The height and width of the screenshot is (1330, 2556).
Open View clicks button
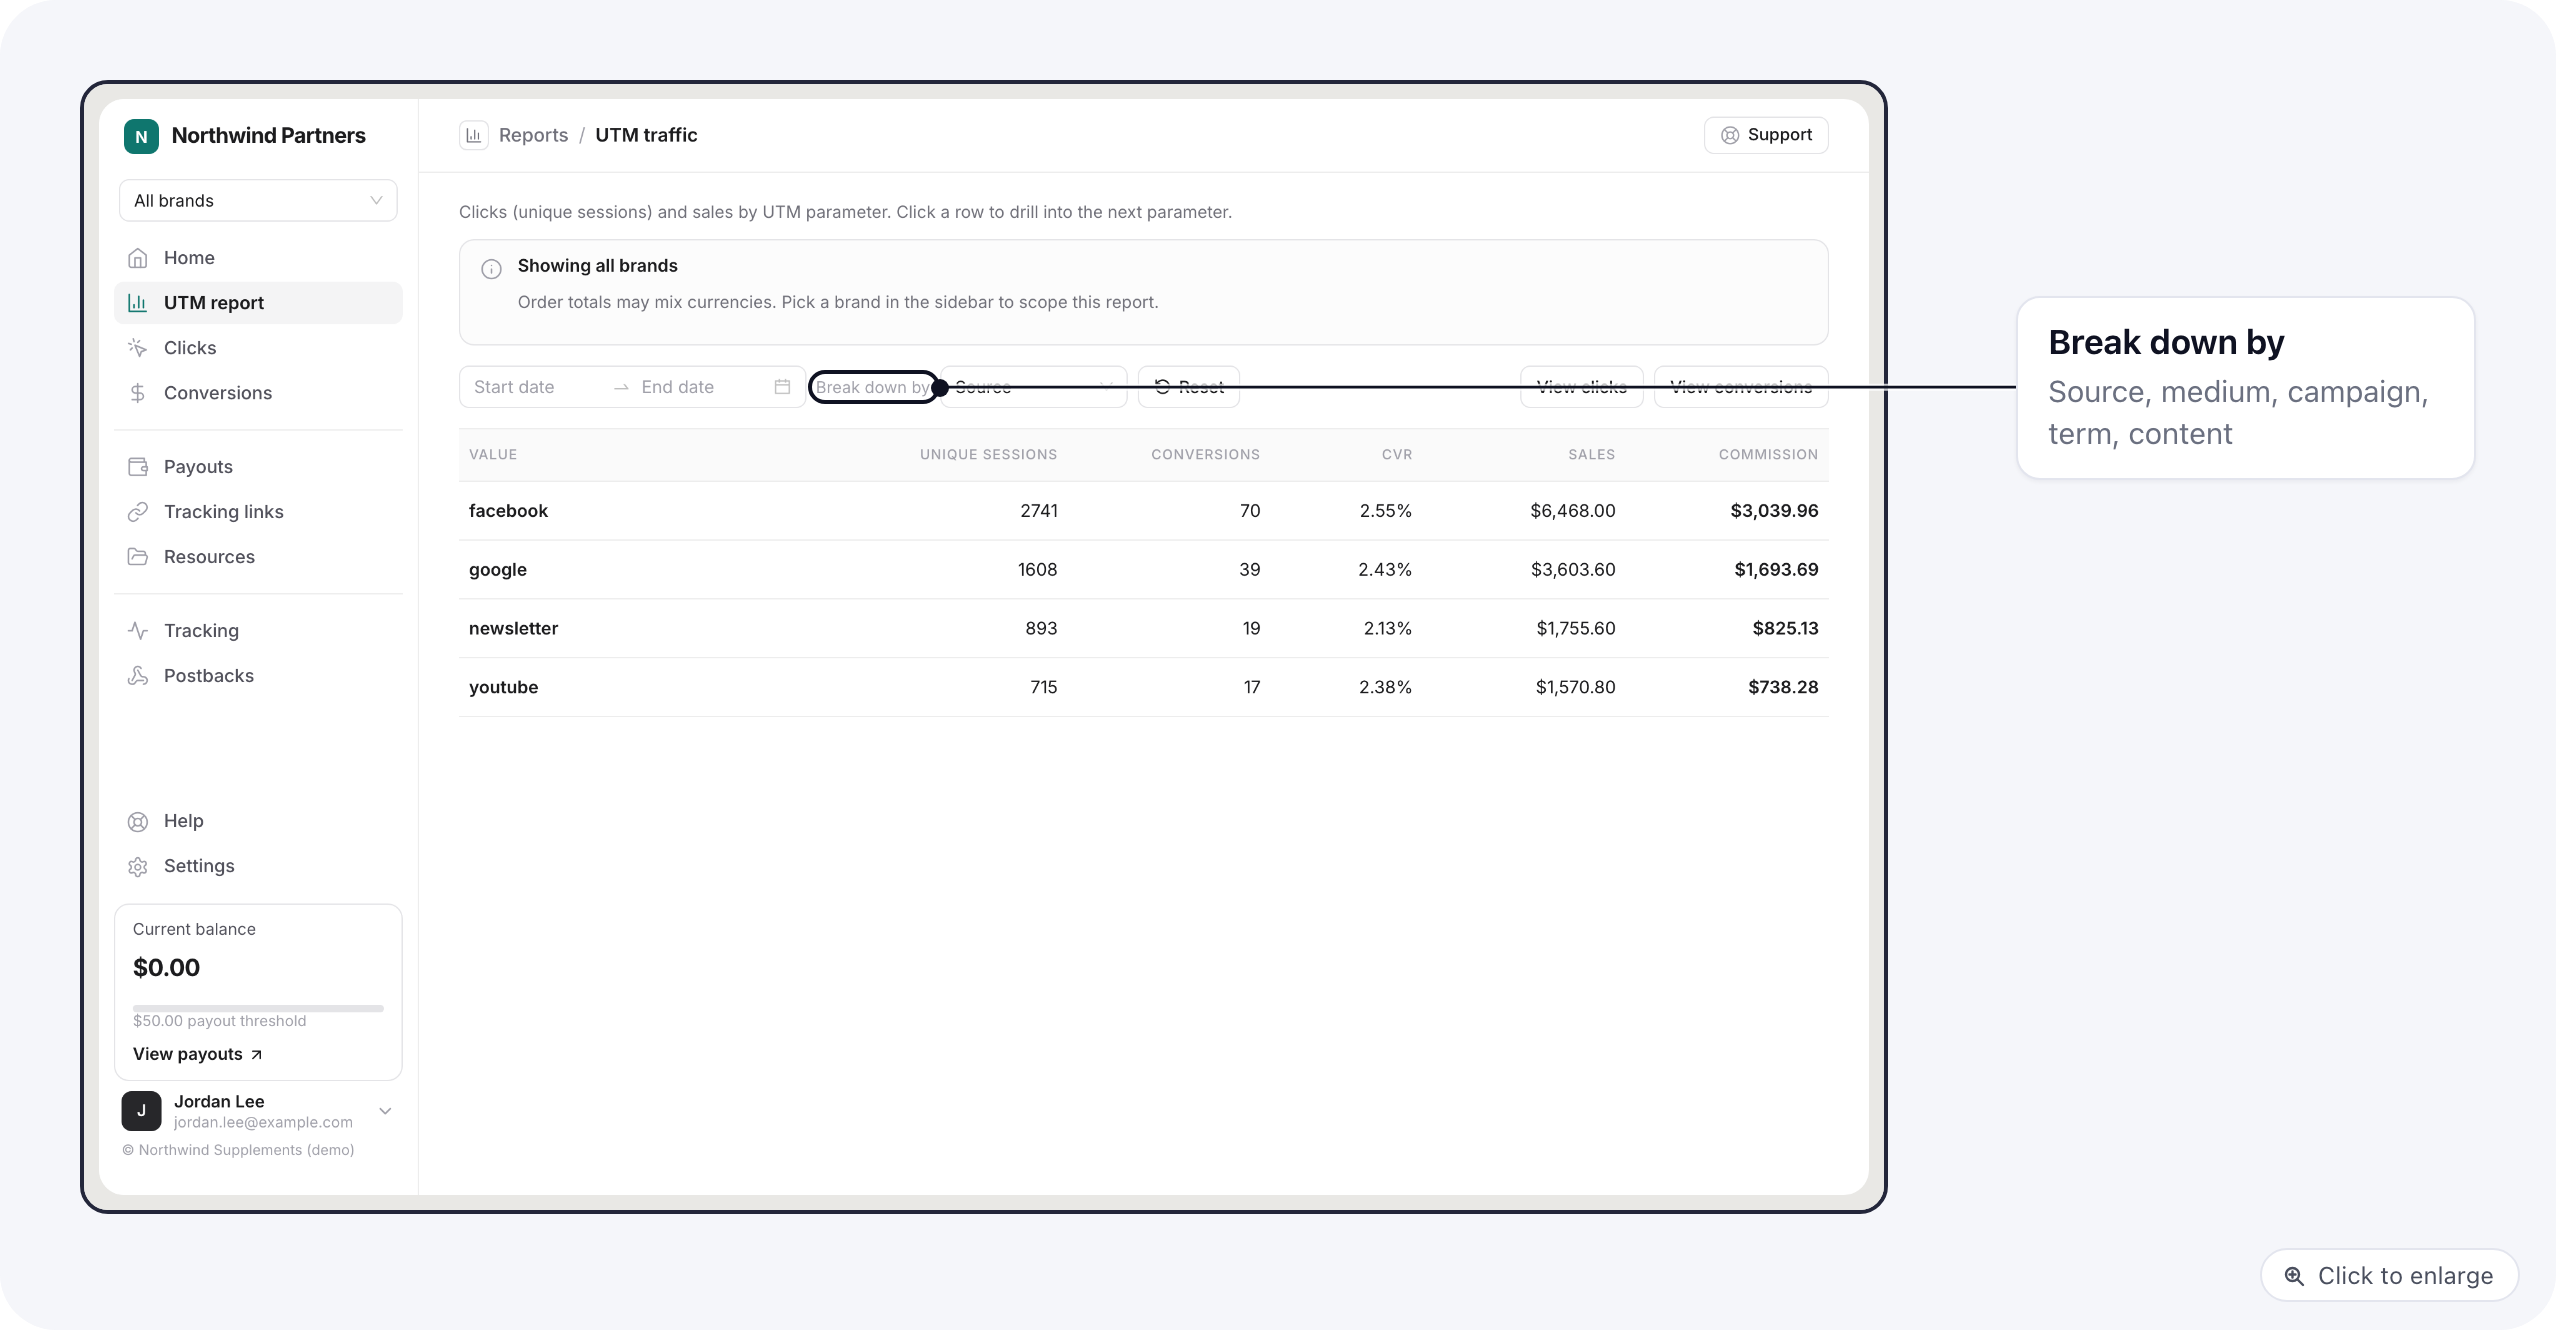tap(1581, 387)
